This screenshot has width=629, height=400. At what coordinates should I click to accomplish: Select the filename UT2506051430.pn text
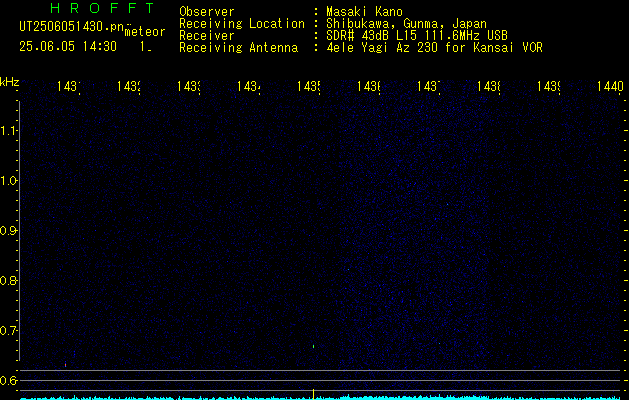[x=72, y=27]
